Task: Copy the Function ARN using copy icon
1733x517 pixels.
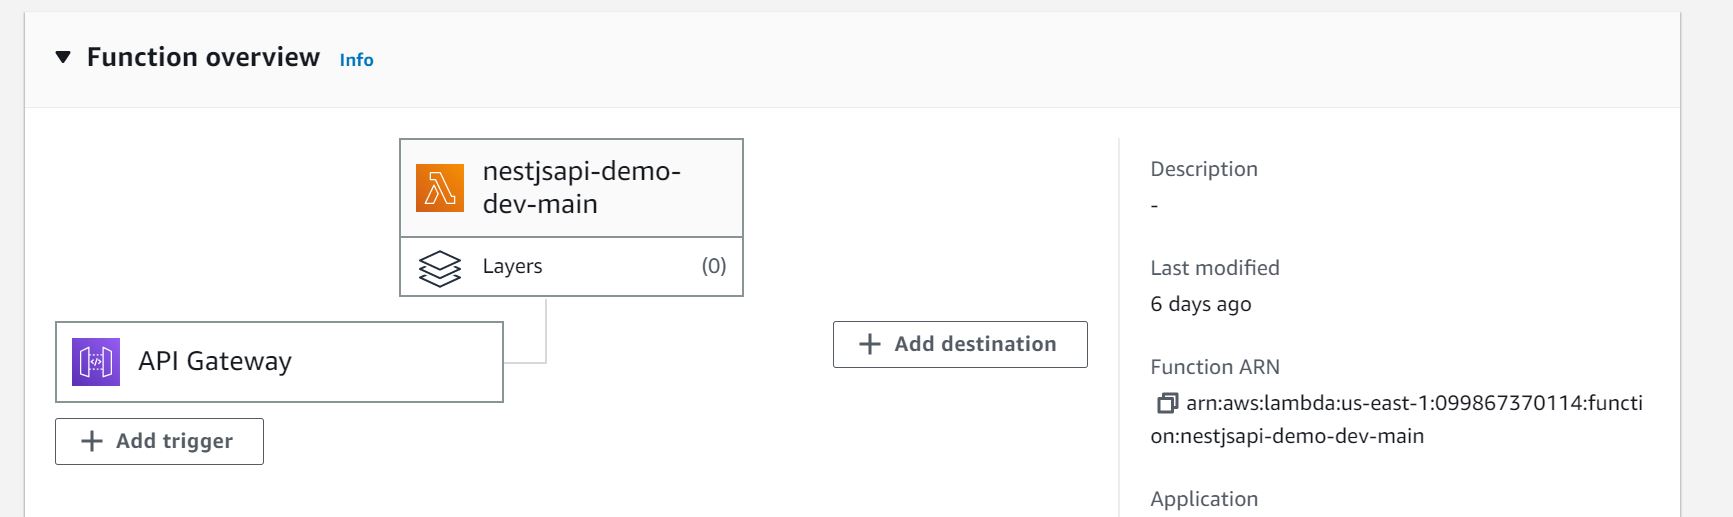Action: (1167, 403)
